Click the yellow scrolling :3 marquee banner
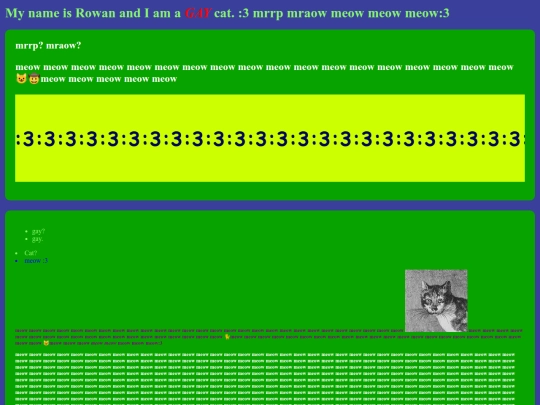 click(270, 138)
